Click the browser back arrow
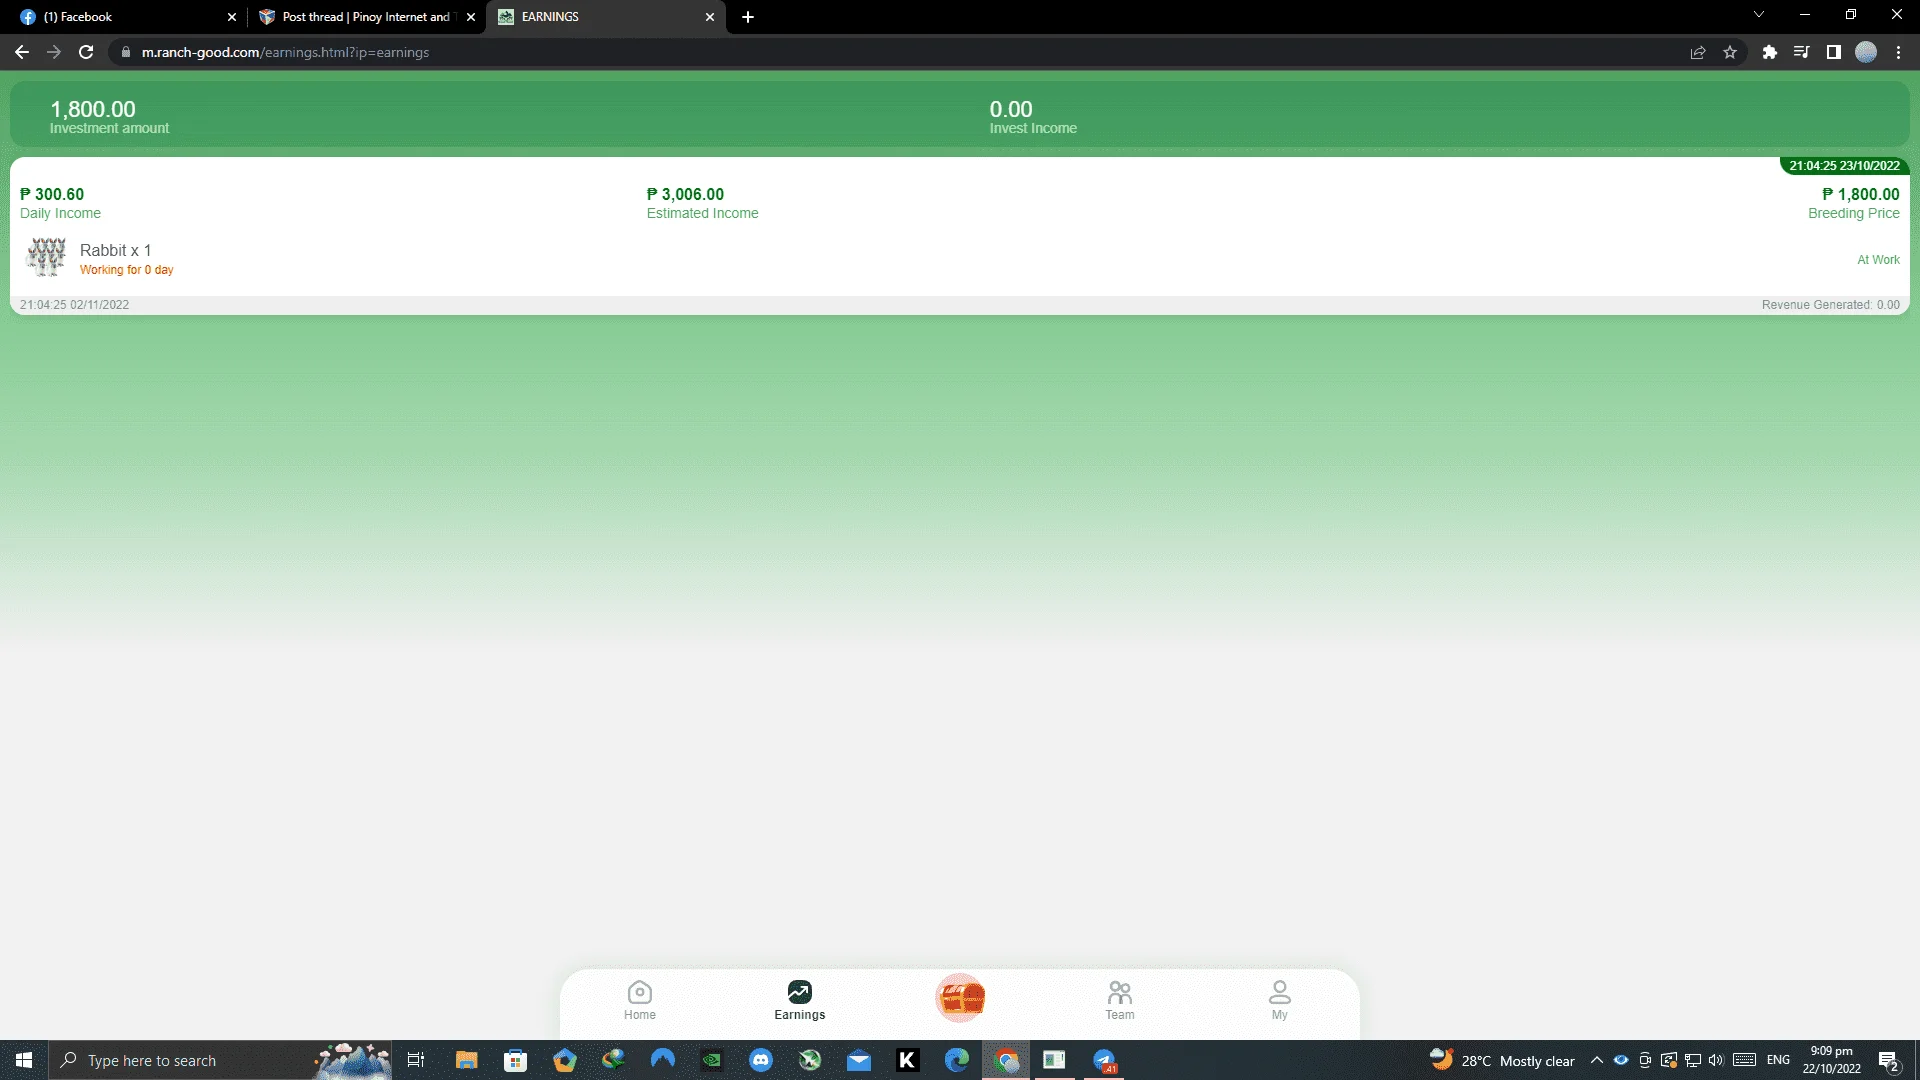This screenshot has width=1920, height=1080. click(22, 52)
